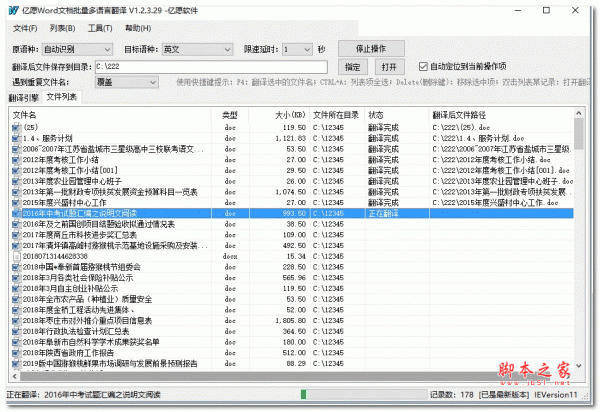Click the file icon of 2018年陕西省政府工作报告

coord(16,352)
